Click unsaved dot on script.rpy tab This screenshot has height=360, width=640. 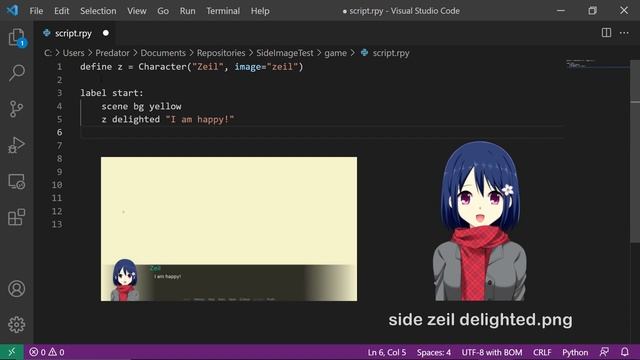point(106,33)
